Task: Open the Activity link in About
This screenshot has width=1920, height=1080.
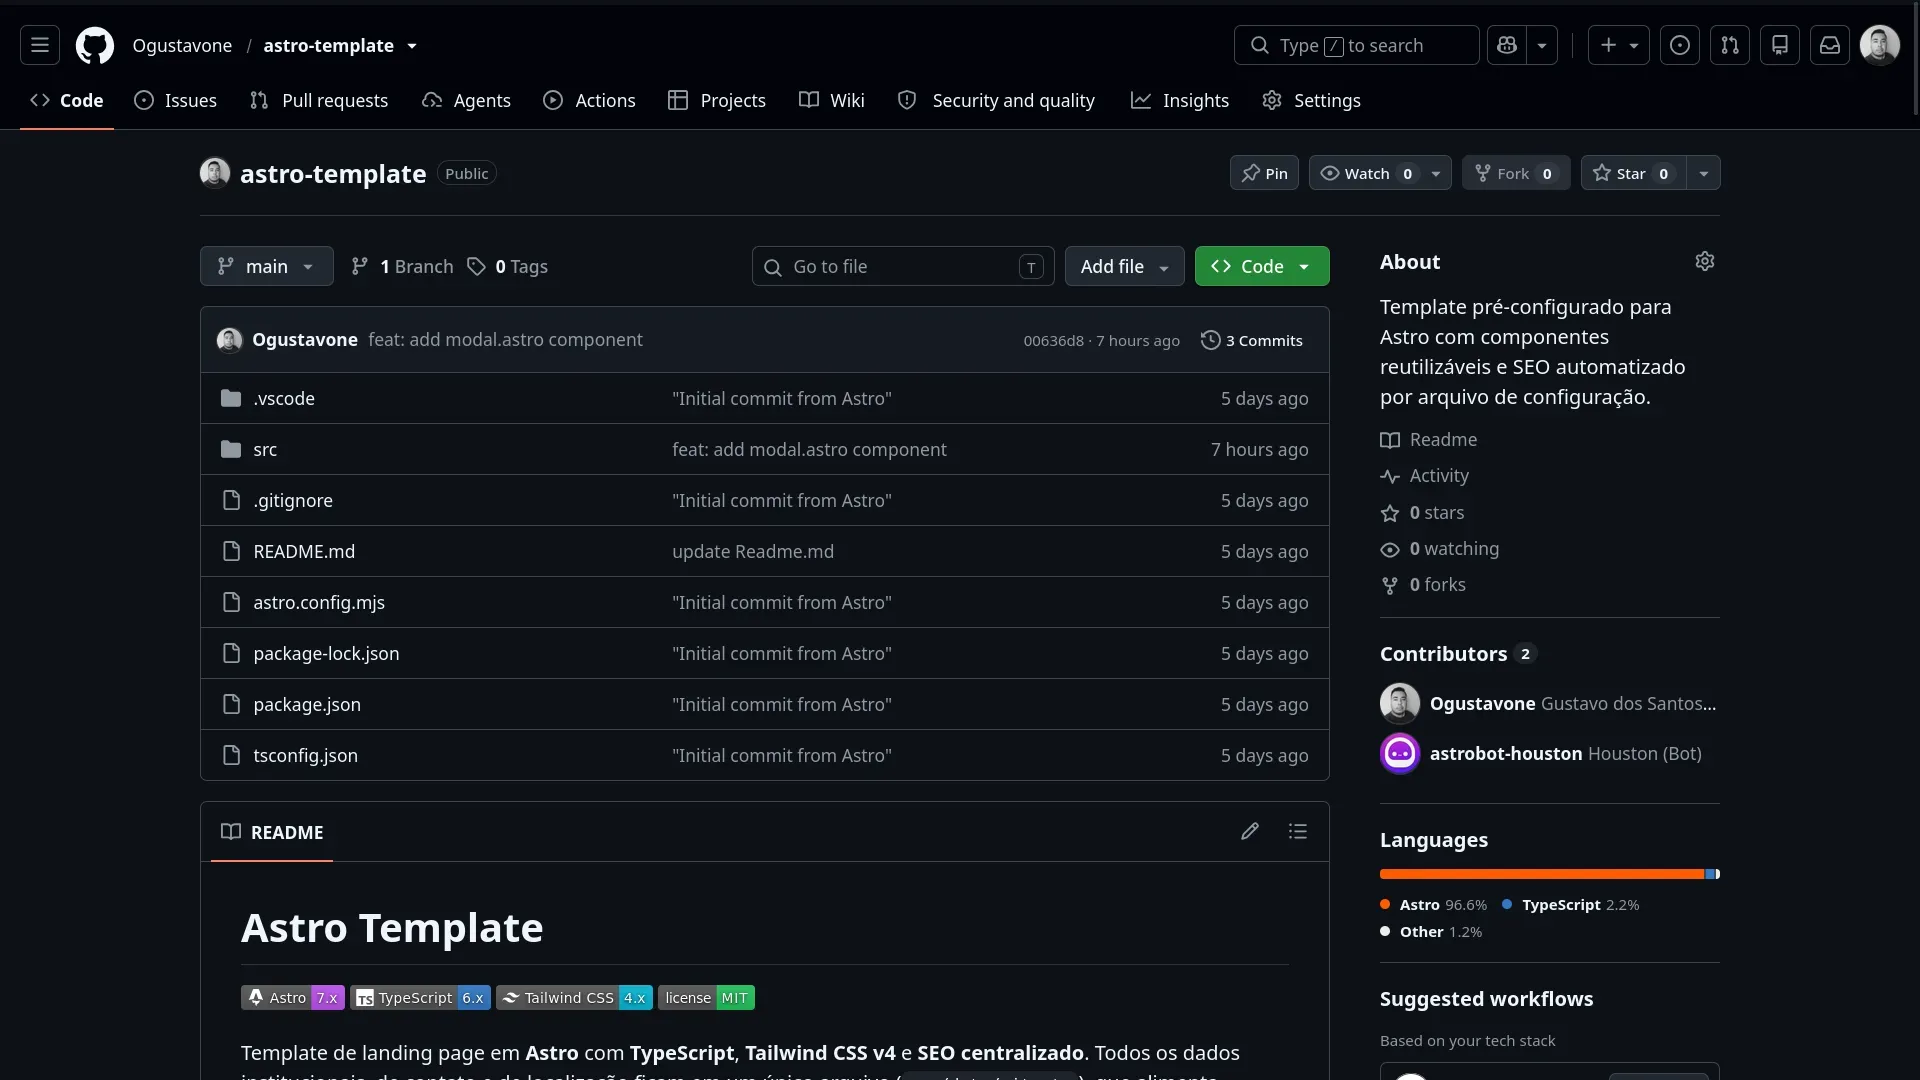Action: coord(1425,476)
